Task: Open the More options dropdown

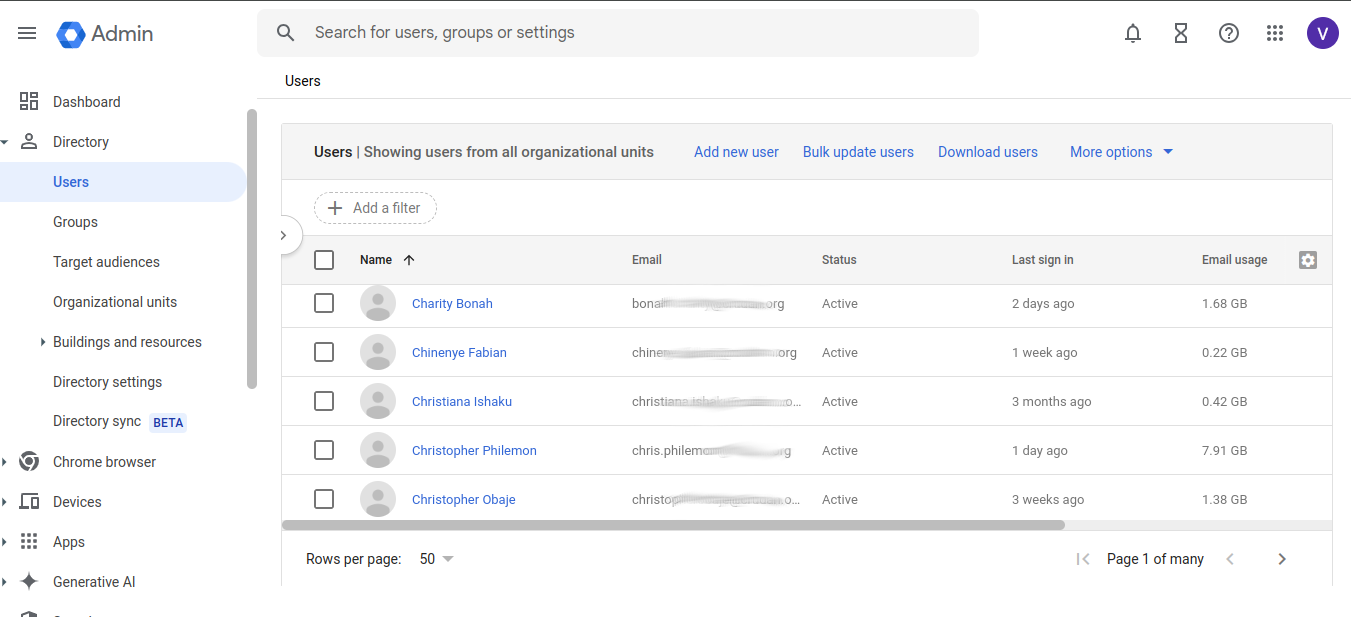Action: coord(1121,152)
